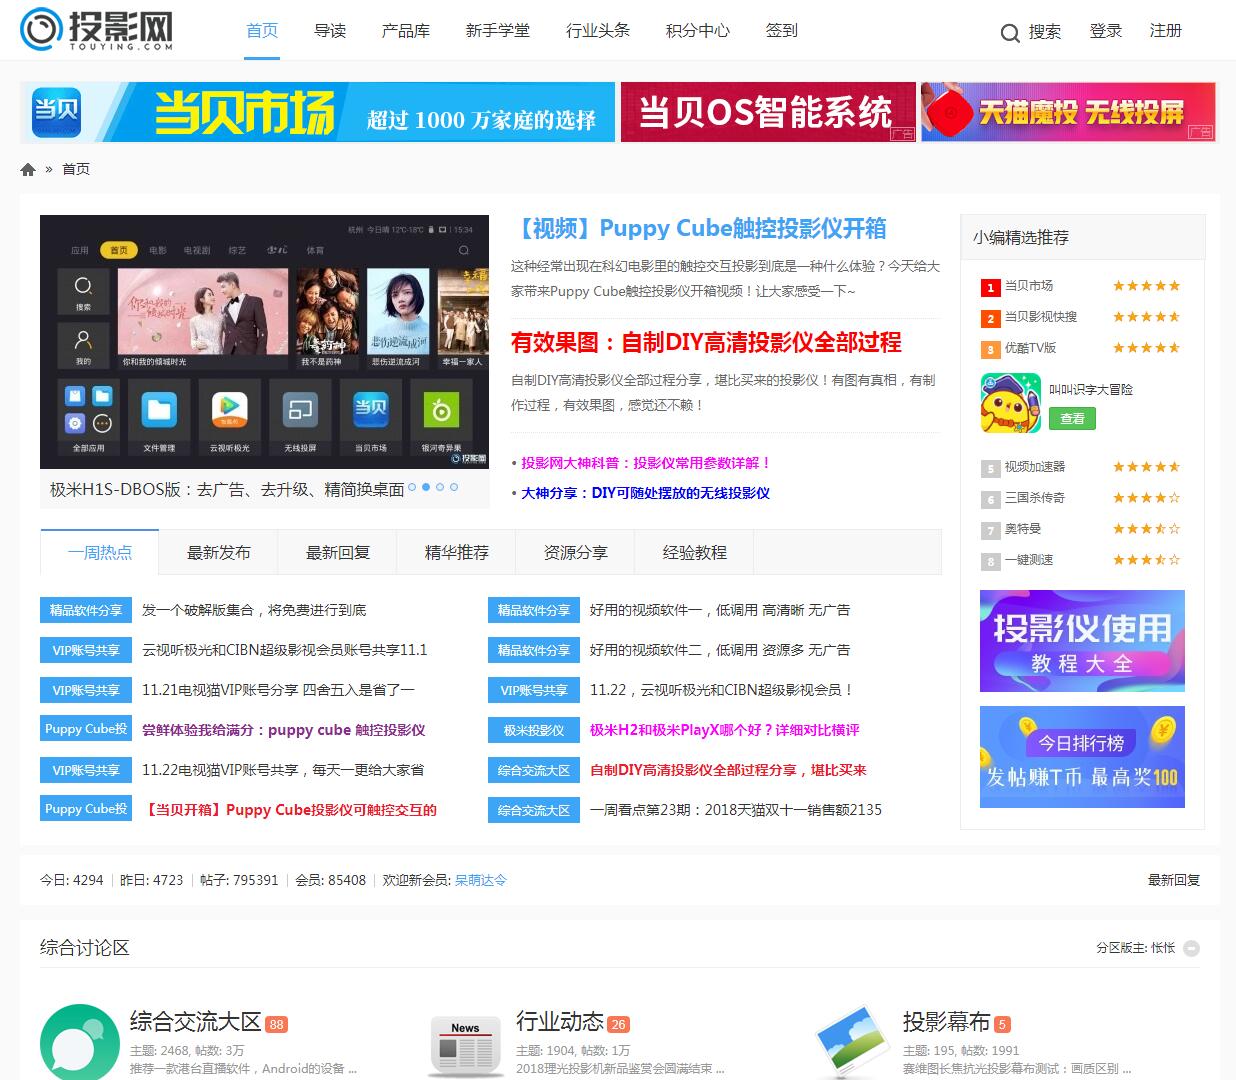Open the Puppy Cube触控投影仪开箱 headline
Image resolution: width=1236 pixels, height=1080 pixels.
699,228
